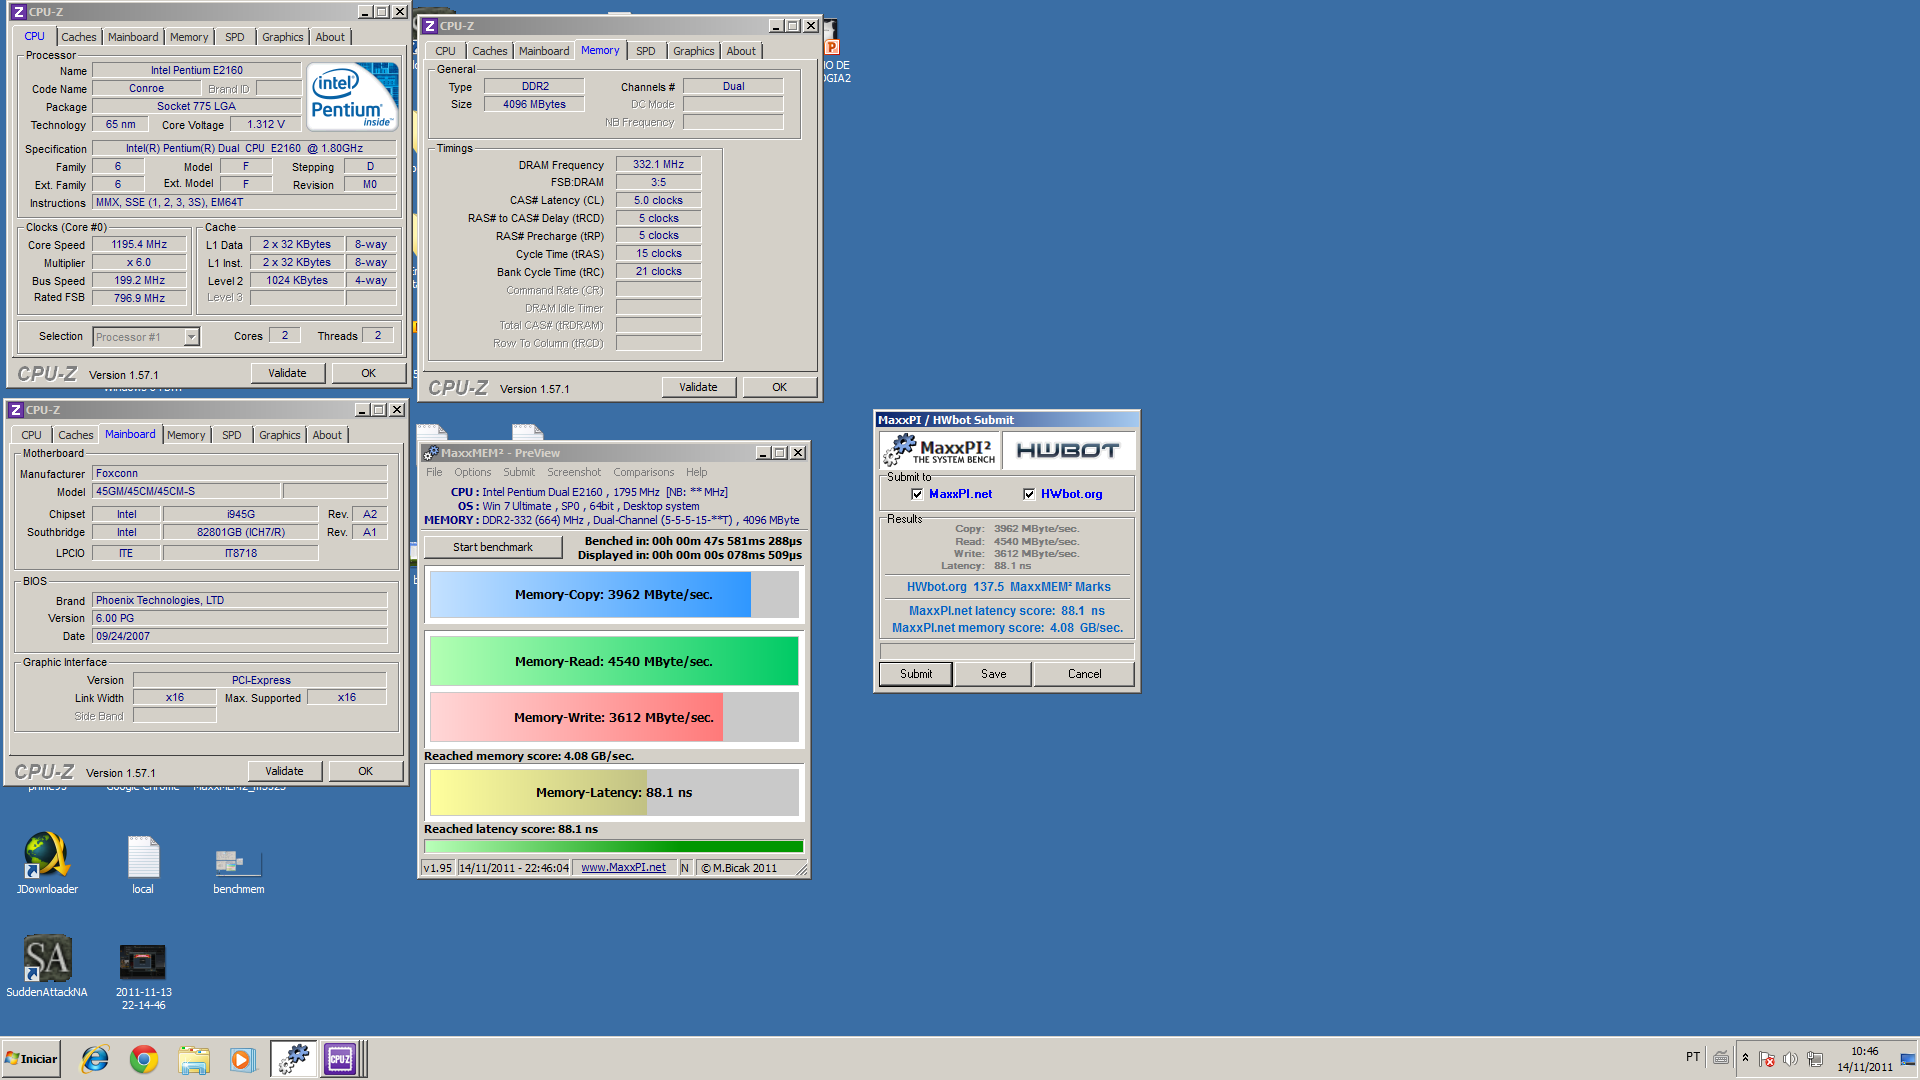Open the Screenshot menu in MaxxMEM
The height and width of the screenshot is (1080, 1920).
pyautogui.click(x=574, y=472)
